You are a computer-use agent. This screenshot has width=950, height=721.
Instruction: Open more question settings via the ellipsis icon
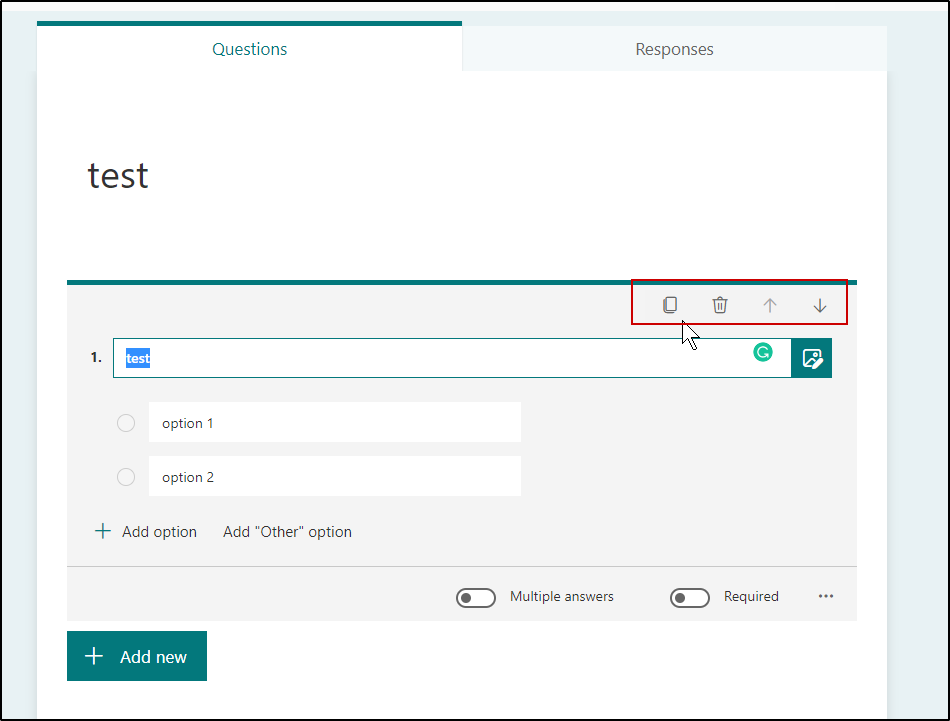(826, 596)
